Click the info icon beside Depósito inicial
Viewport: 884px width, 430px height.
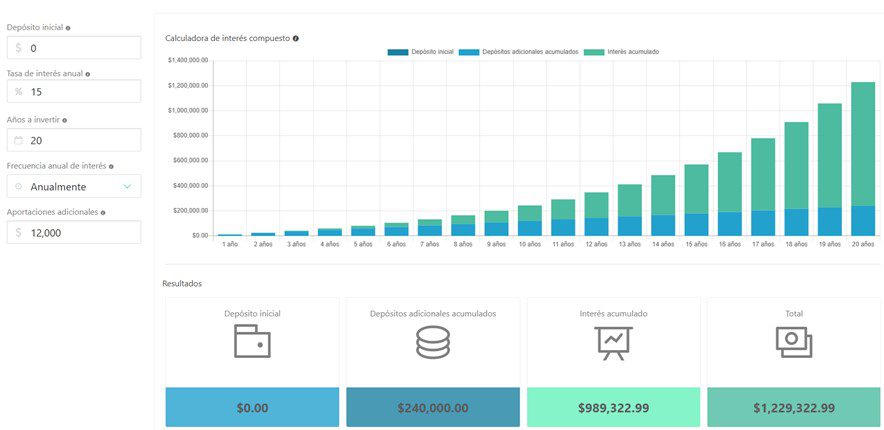coord(68,28)
